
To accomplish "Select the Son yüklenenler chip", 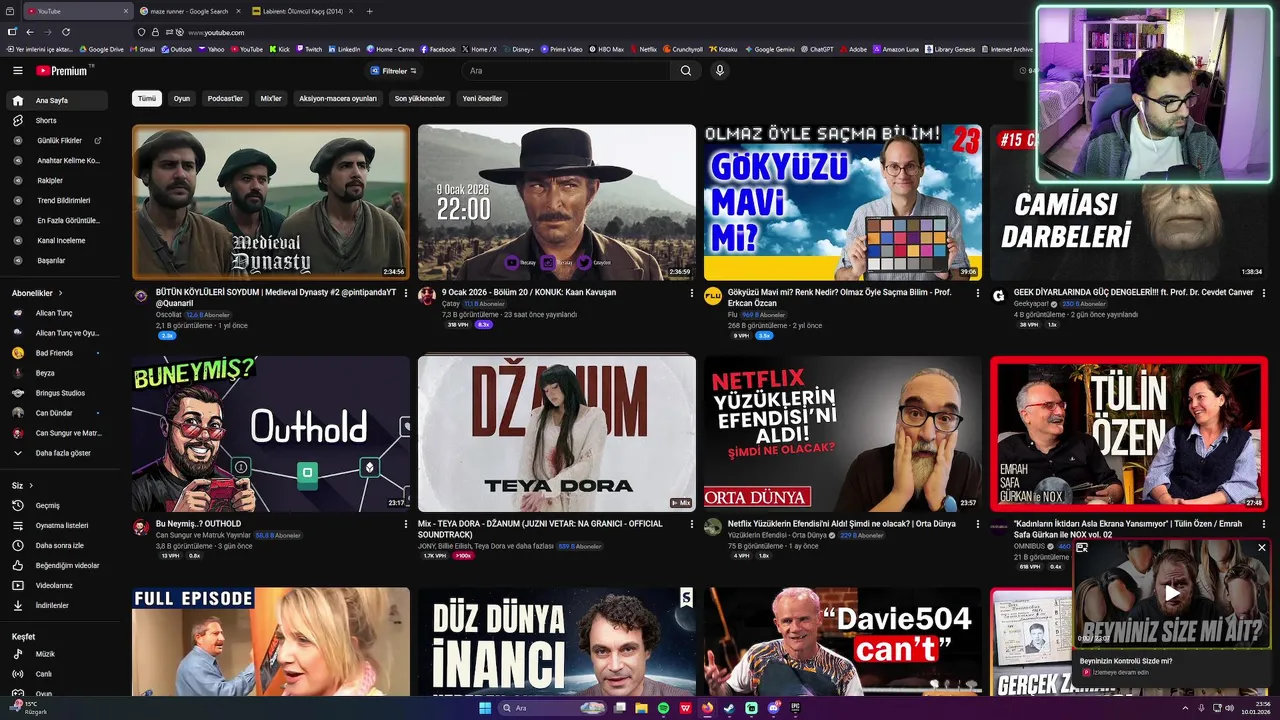I will point(420,99).
